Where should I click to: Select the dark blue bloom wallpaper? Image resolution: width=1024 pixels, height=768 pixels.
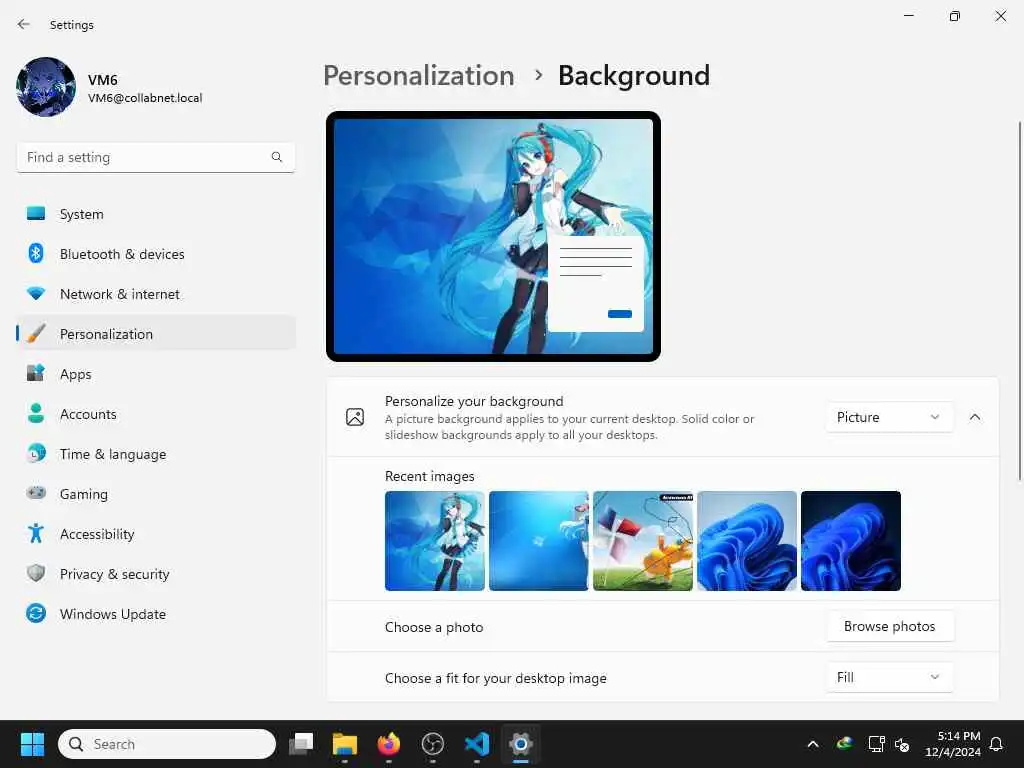click(x=851, y=541)
